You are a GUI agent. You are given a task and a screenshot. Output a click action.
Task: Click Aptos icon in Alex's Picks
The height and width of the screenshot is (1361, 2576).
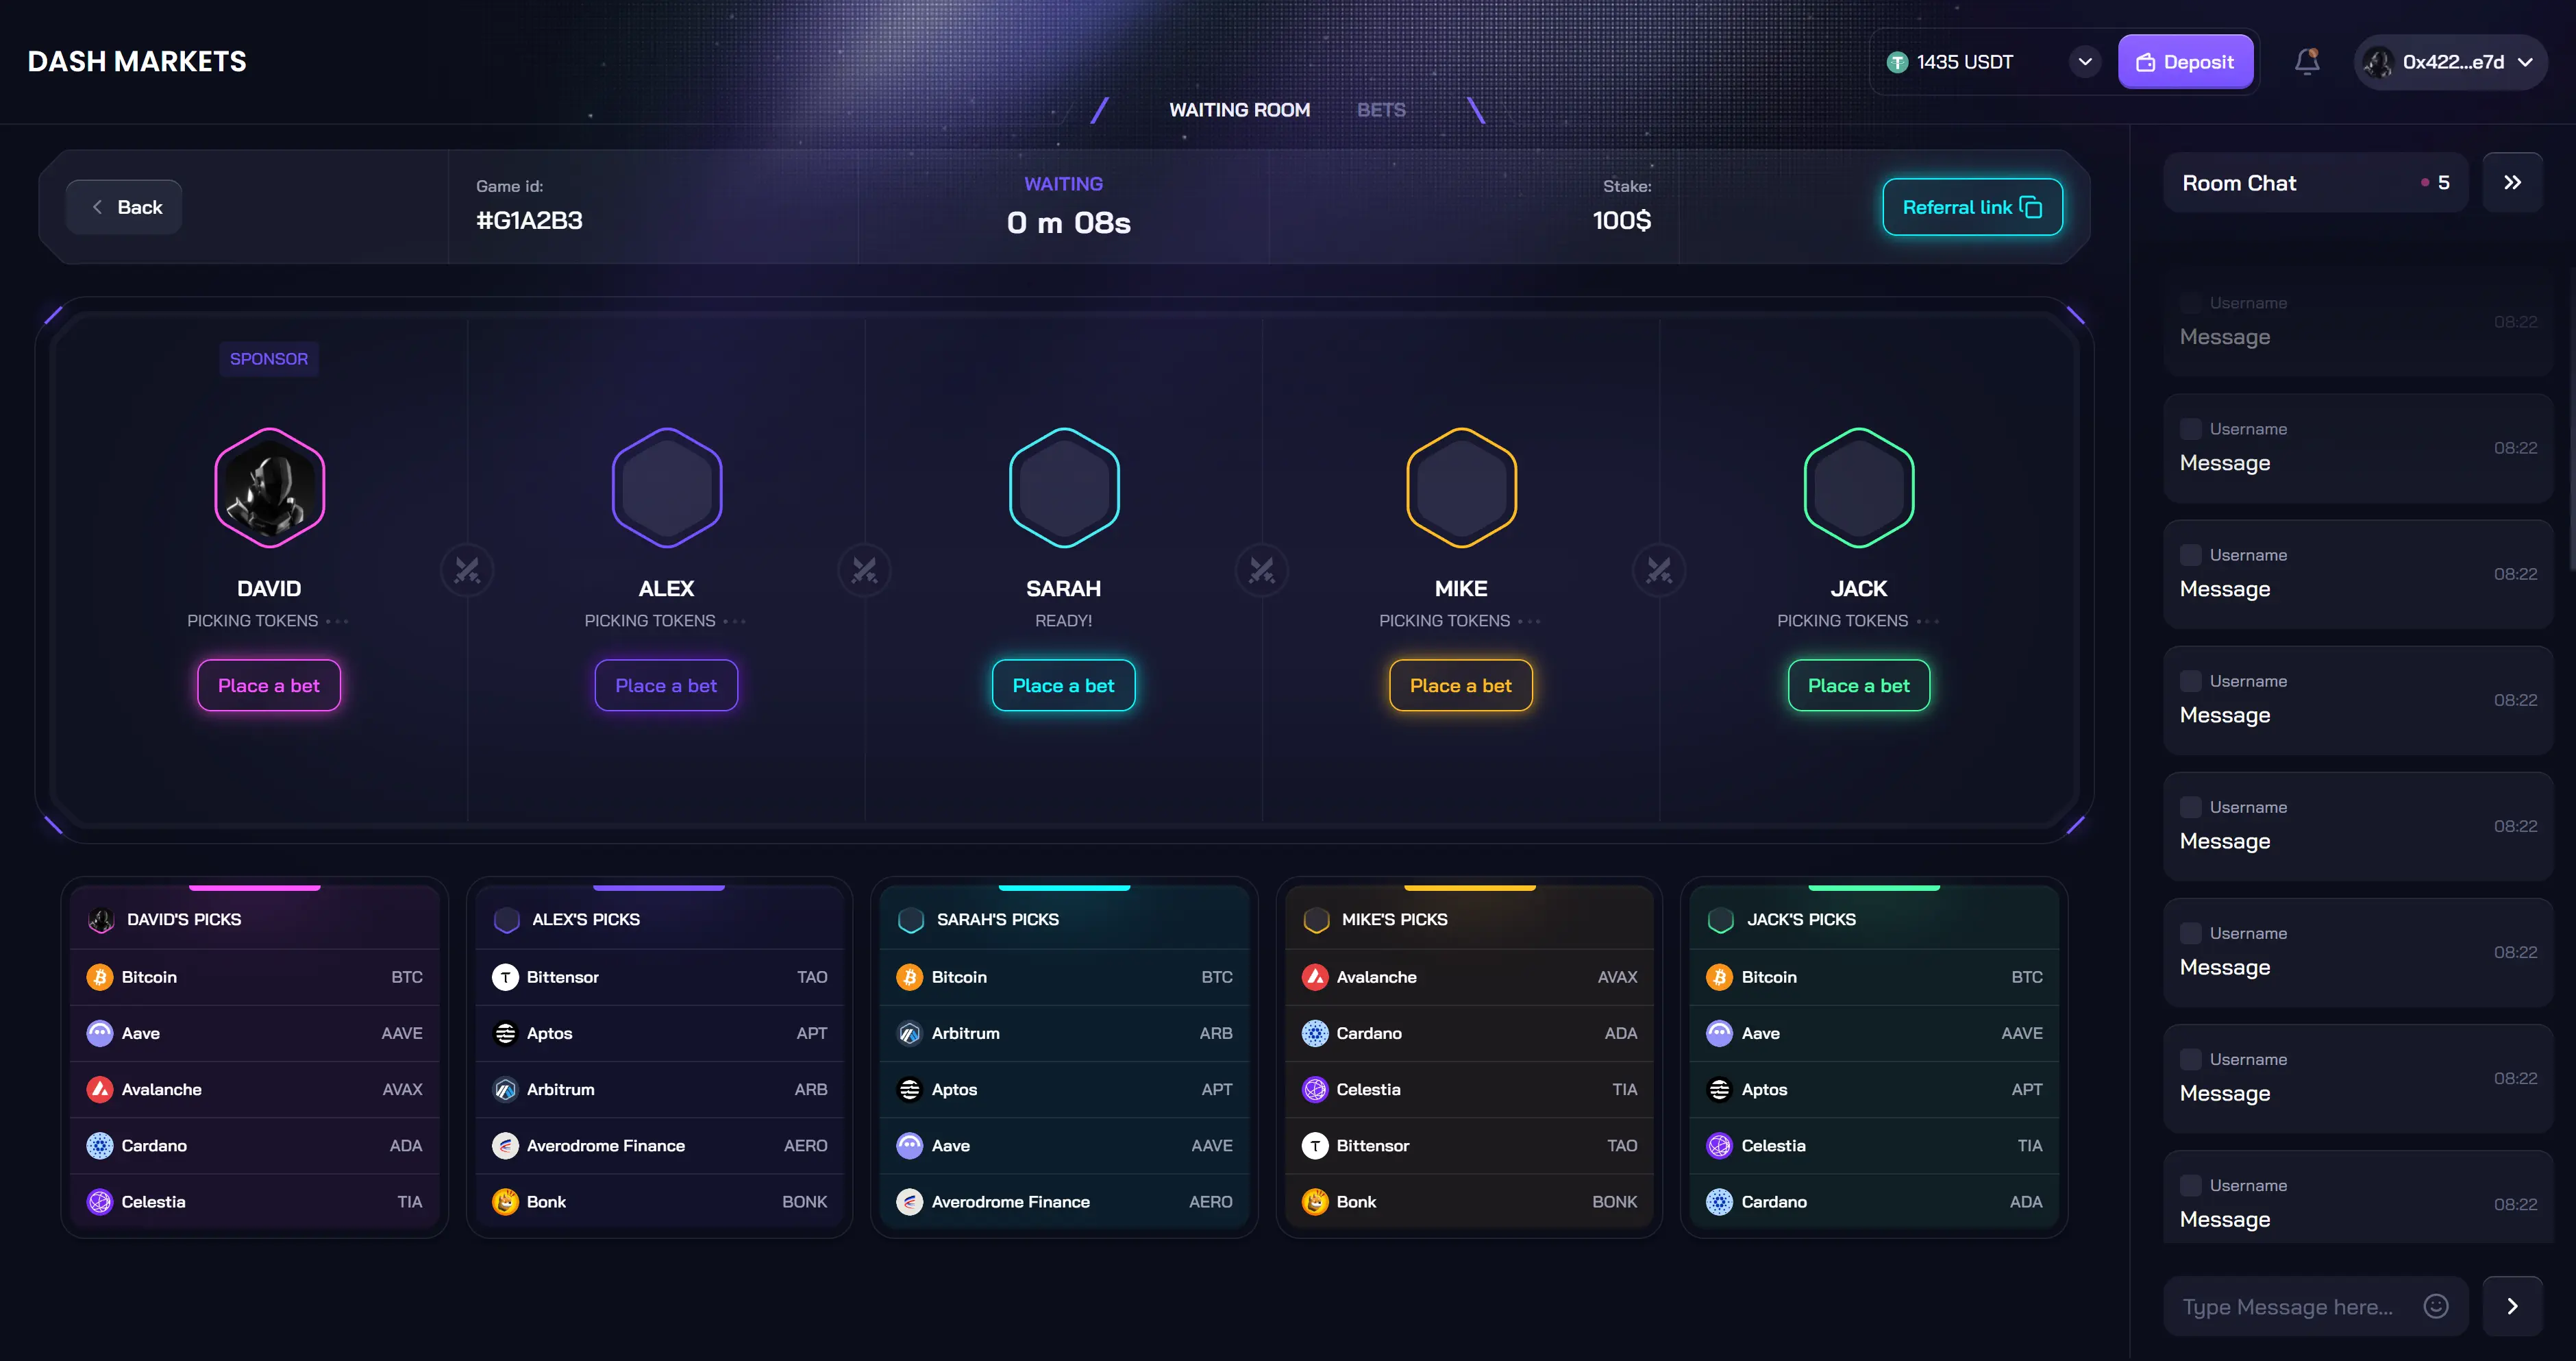click(x=505, y=1033)
